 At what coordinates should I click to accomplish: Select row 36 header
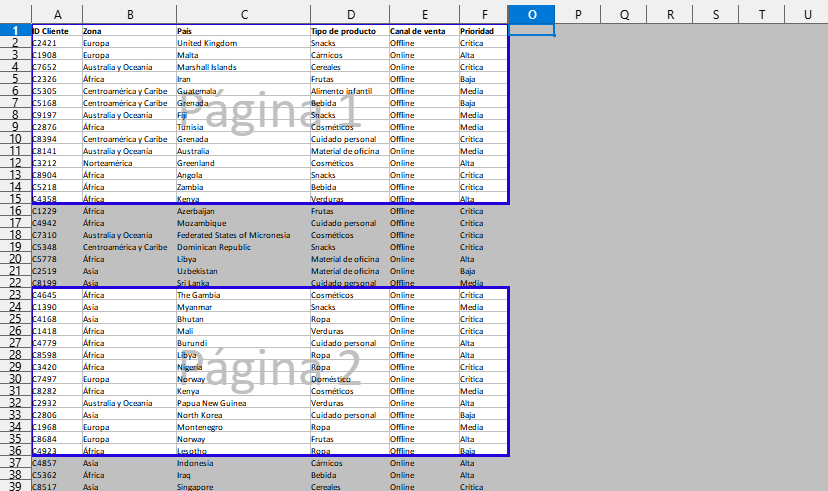(x=15, y=451)
